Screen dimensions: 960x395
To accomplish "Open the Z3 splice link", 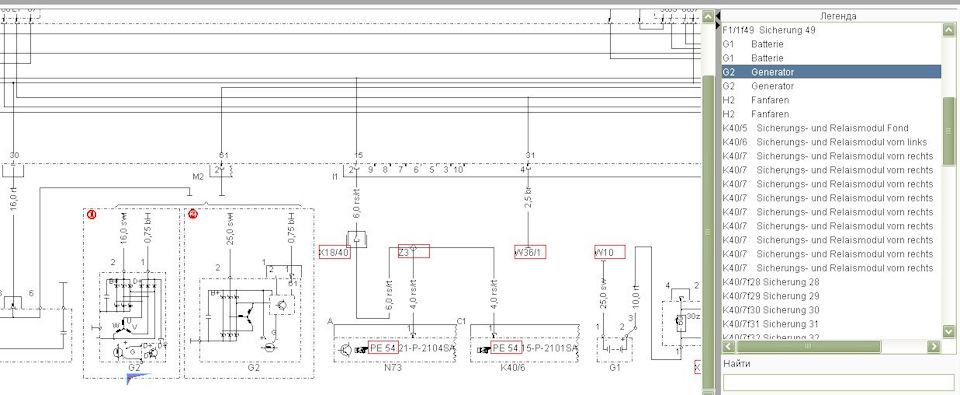I will pos(413,250).
